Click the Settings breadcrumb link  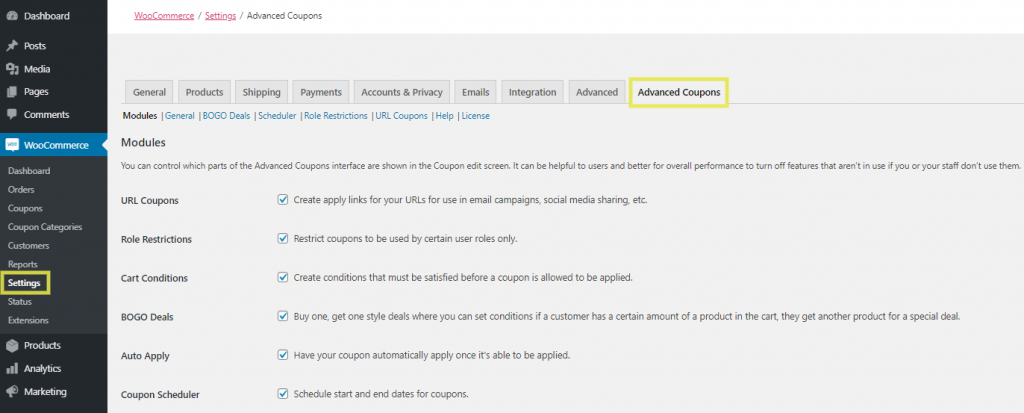point(220,16)
